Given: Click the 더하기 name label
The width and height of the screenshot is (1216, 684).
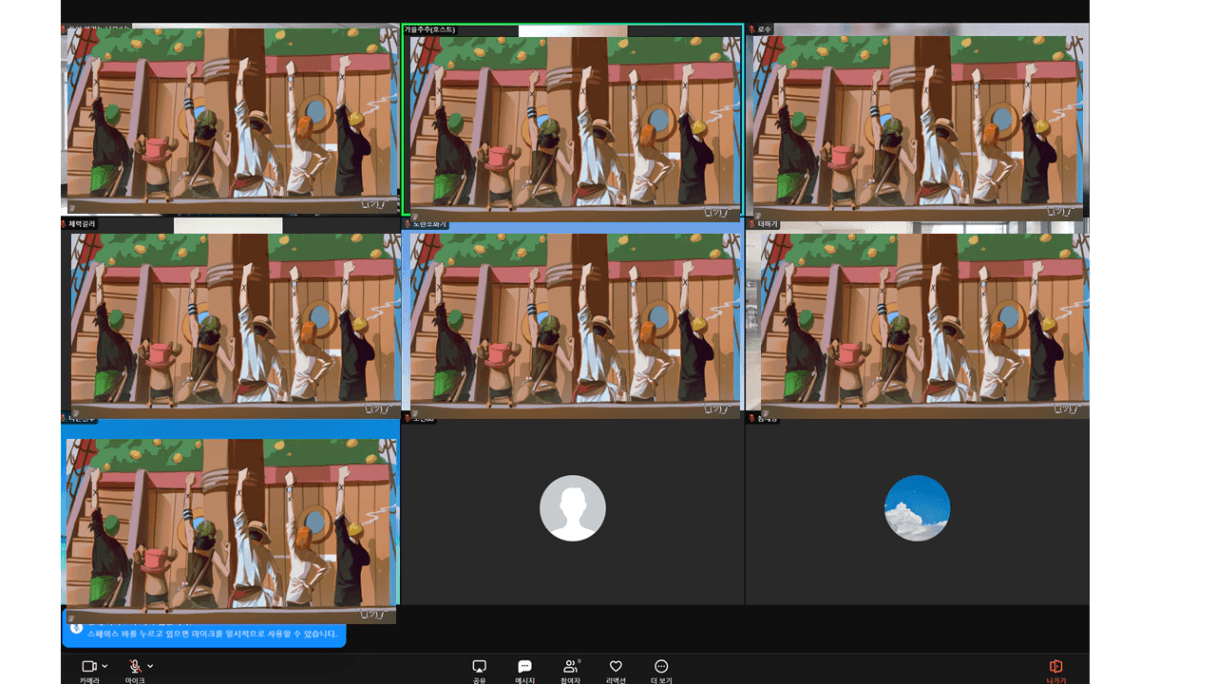Looking at the screenshot, I should (x=764, y=224).
